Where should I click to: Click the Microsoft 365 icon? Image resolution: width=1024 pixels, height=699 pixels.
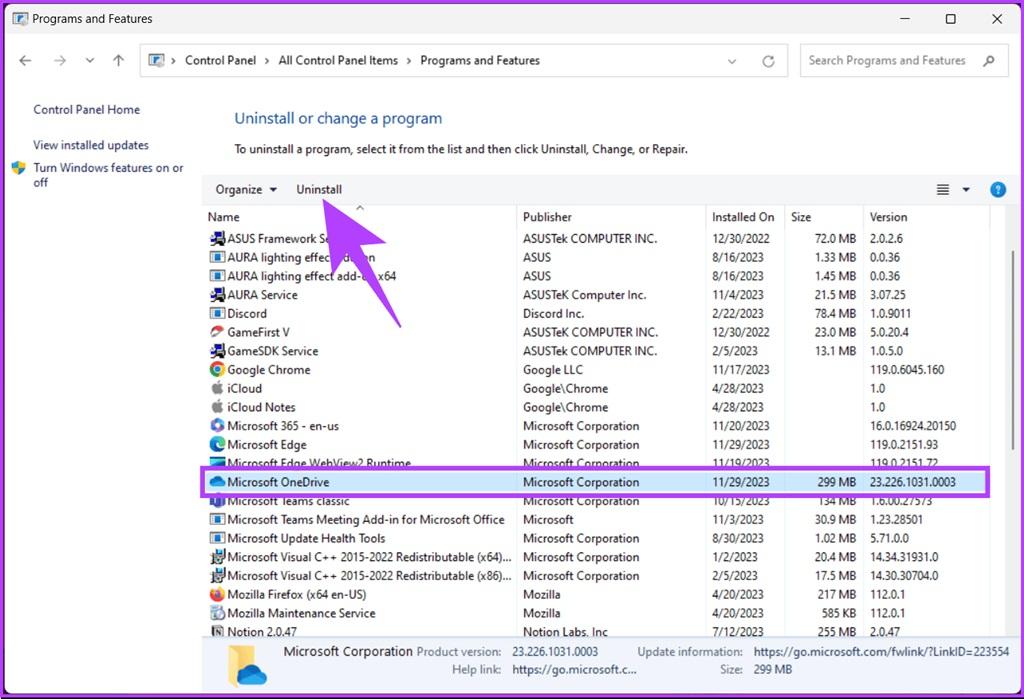coord(217,426)
